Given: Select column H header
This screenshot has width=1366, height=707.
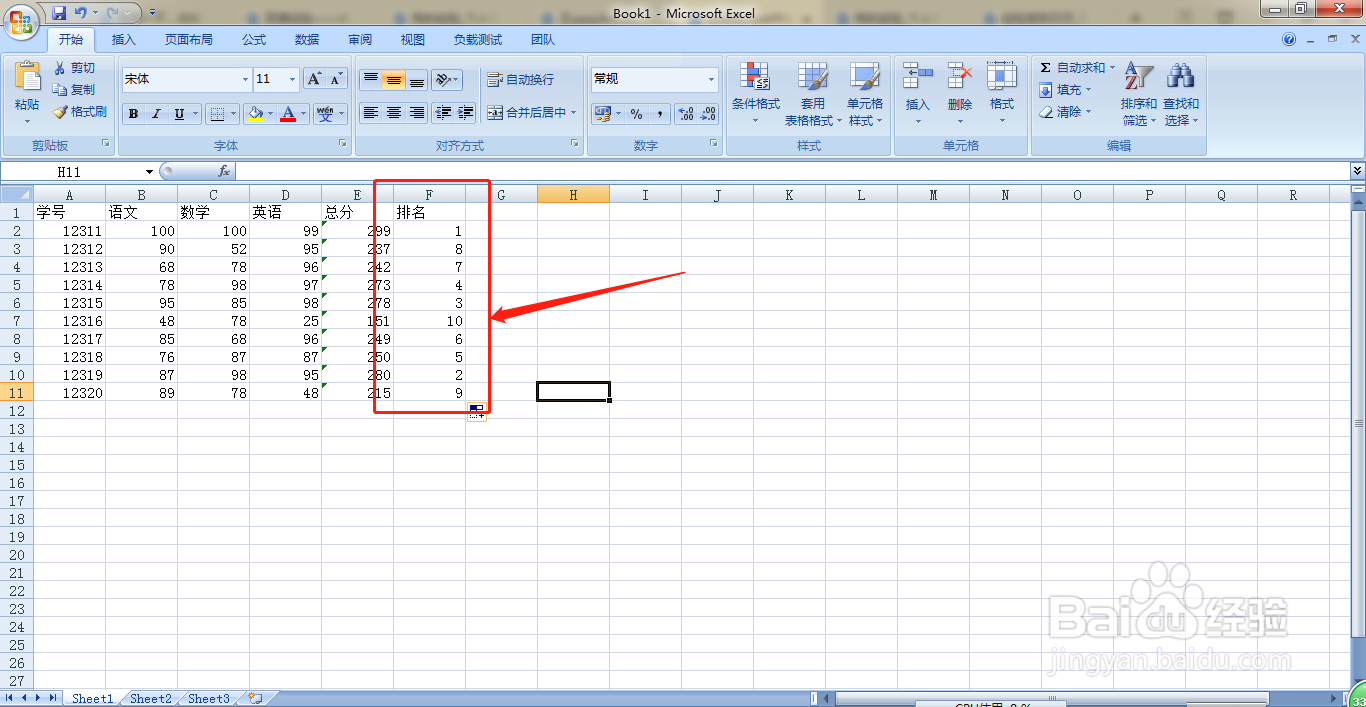Looking at the screenshot, I should (x=573, y=195).
